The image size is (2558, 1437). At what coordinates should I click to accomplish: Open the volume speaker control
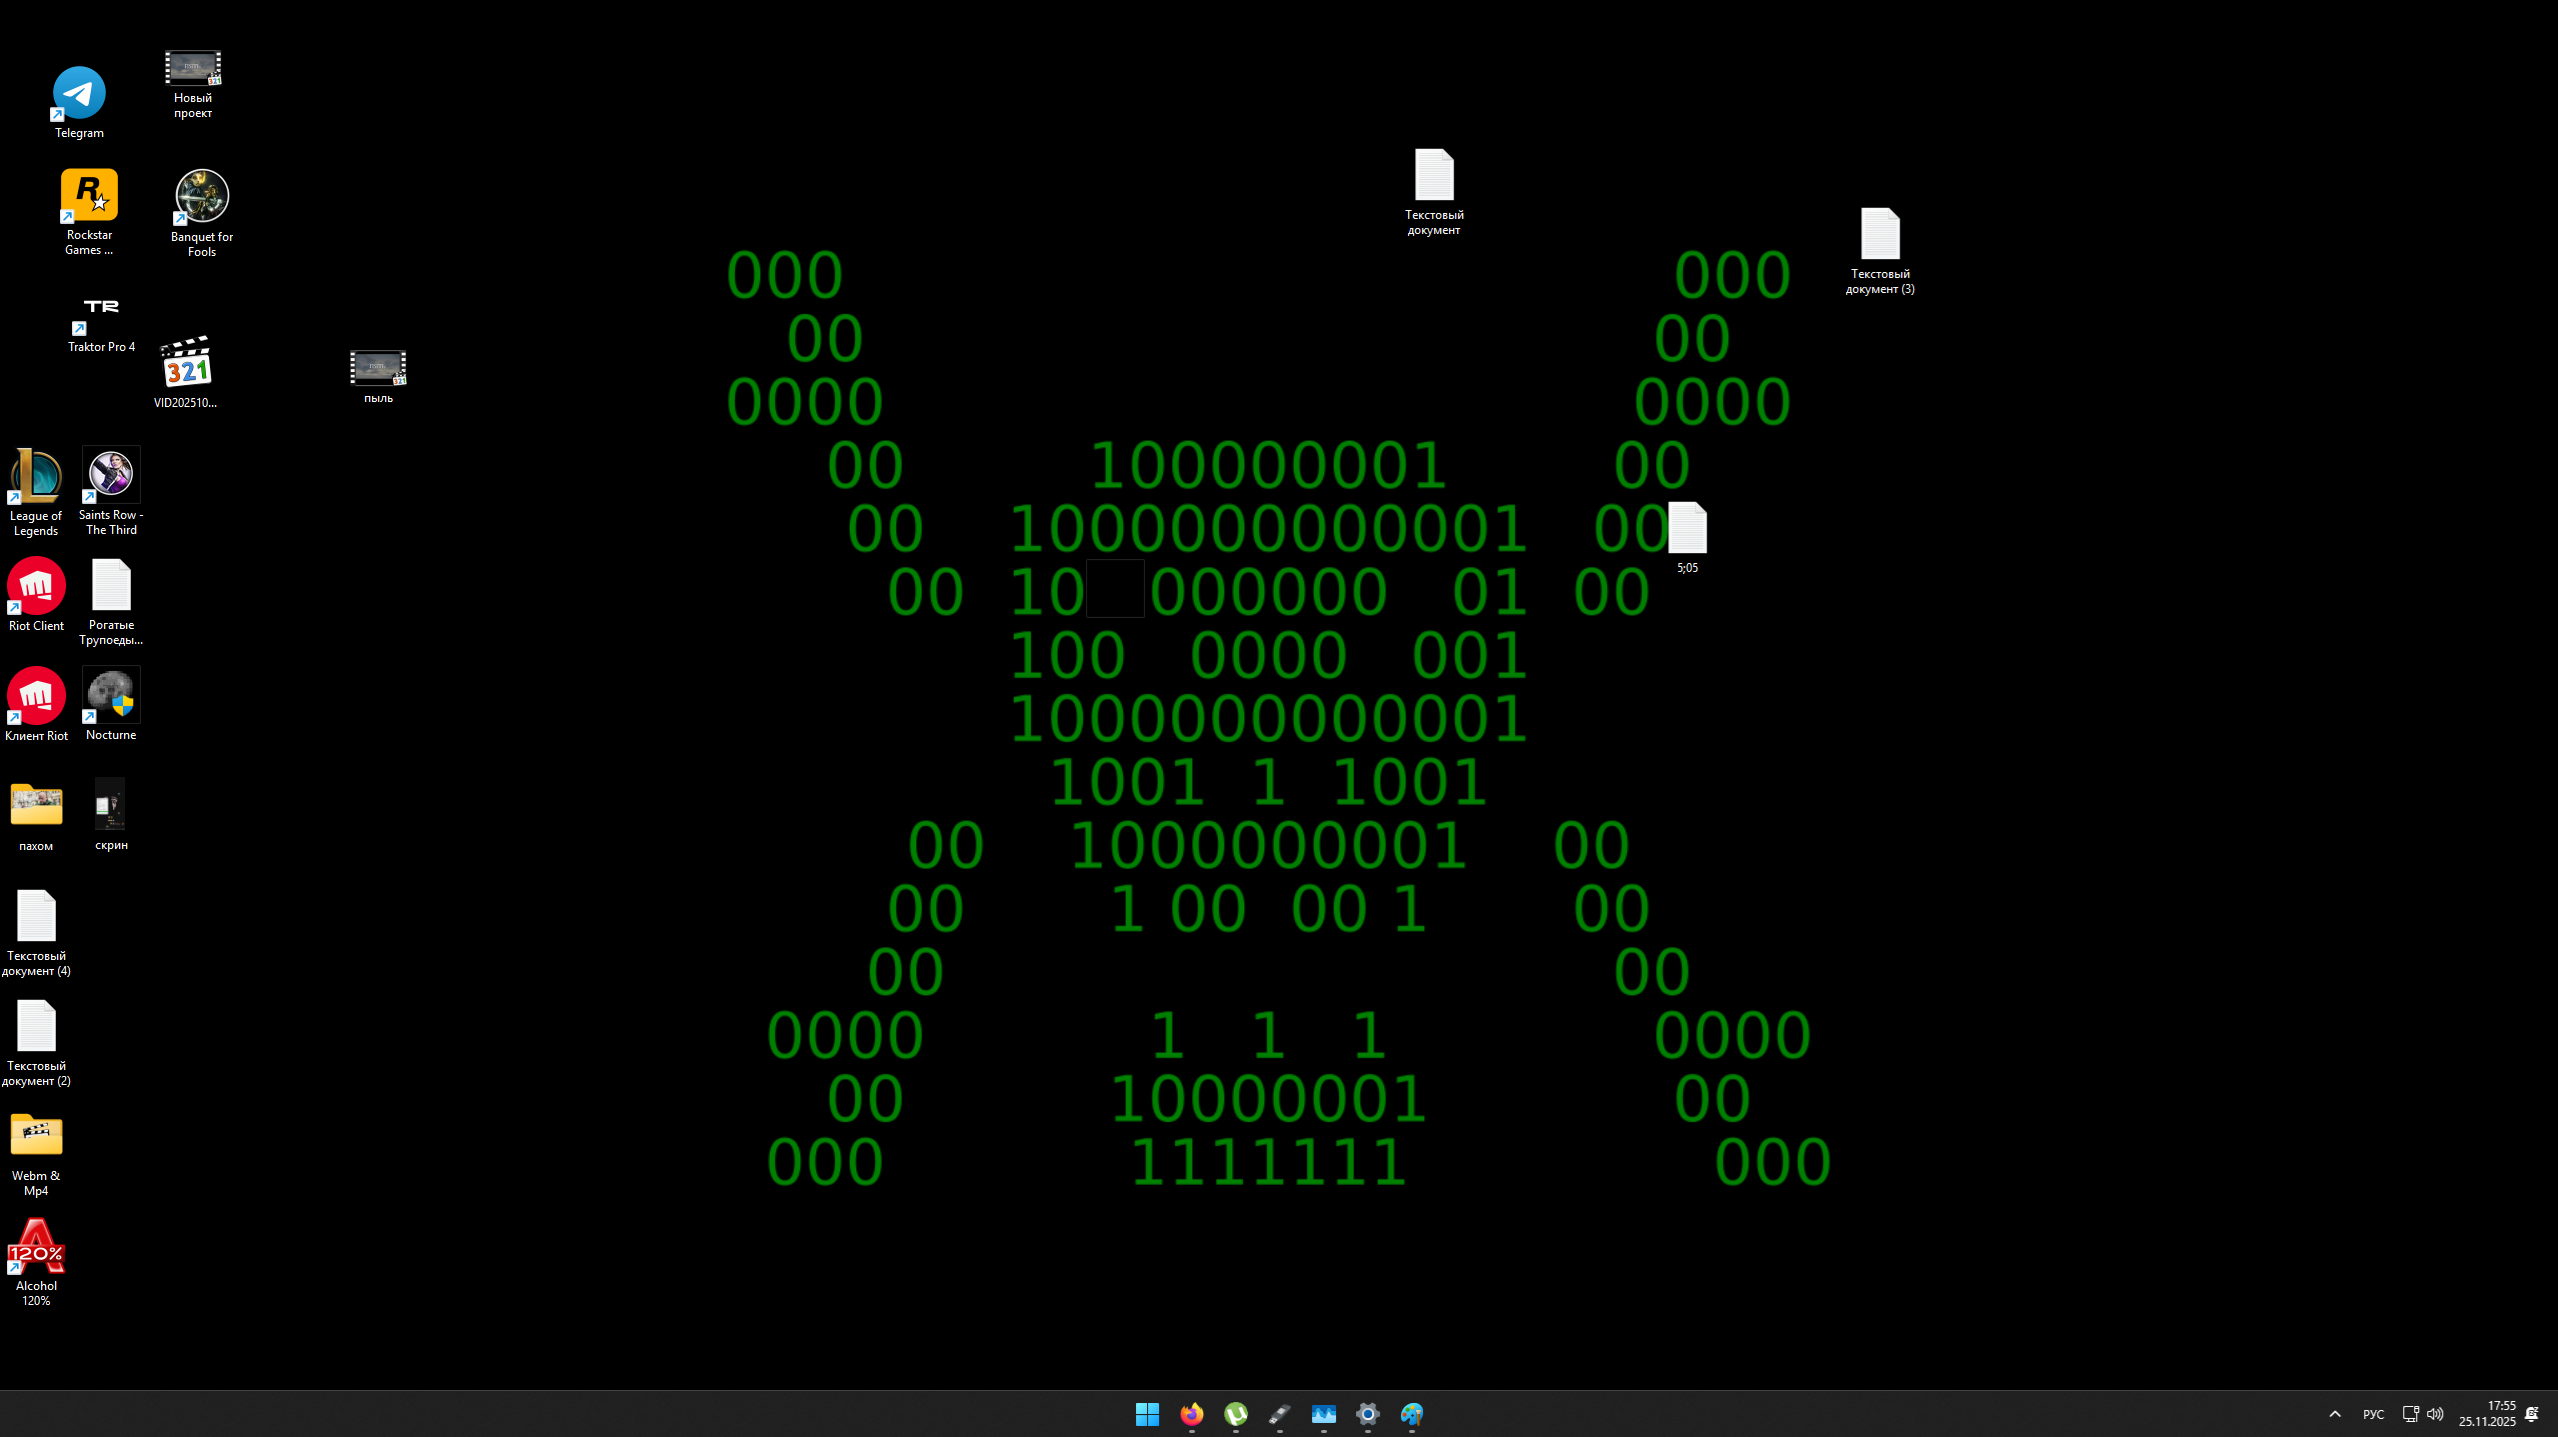[x=2435, y=1414]
